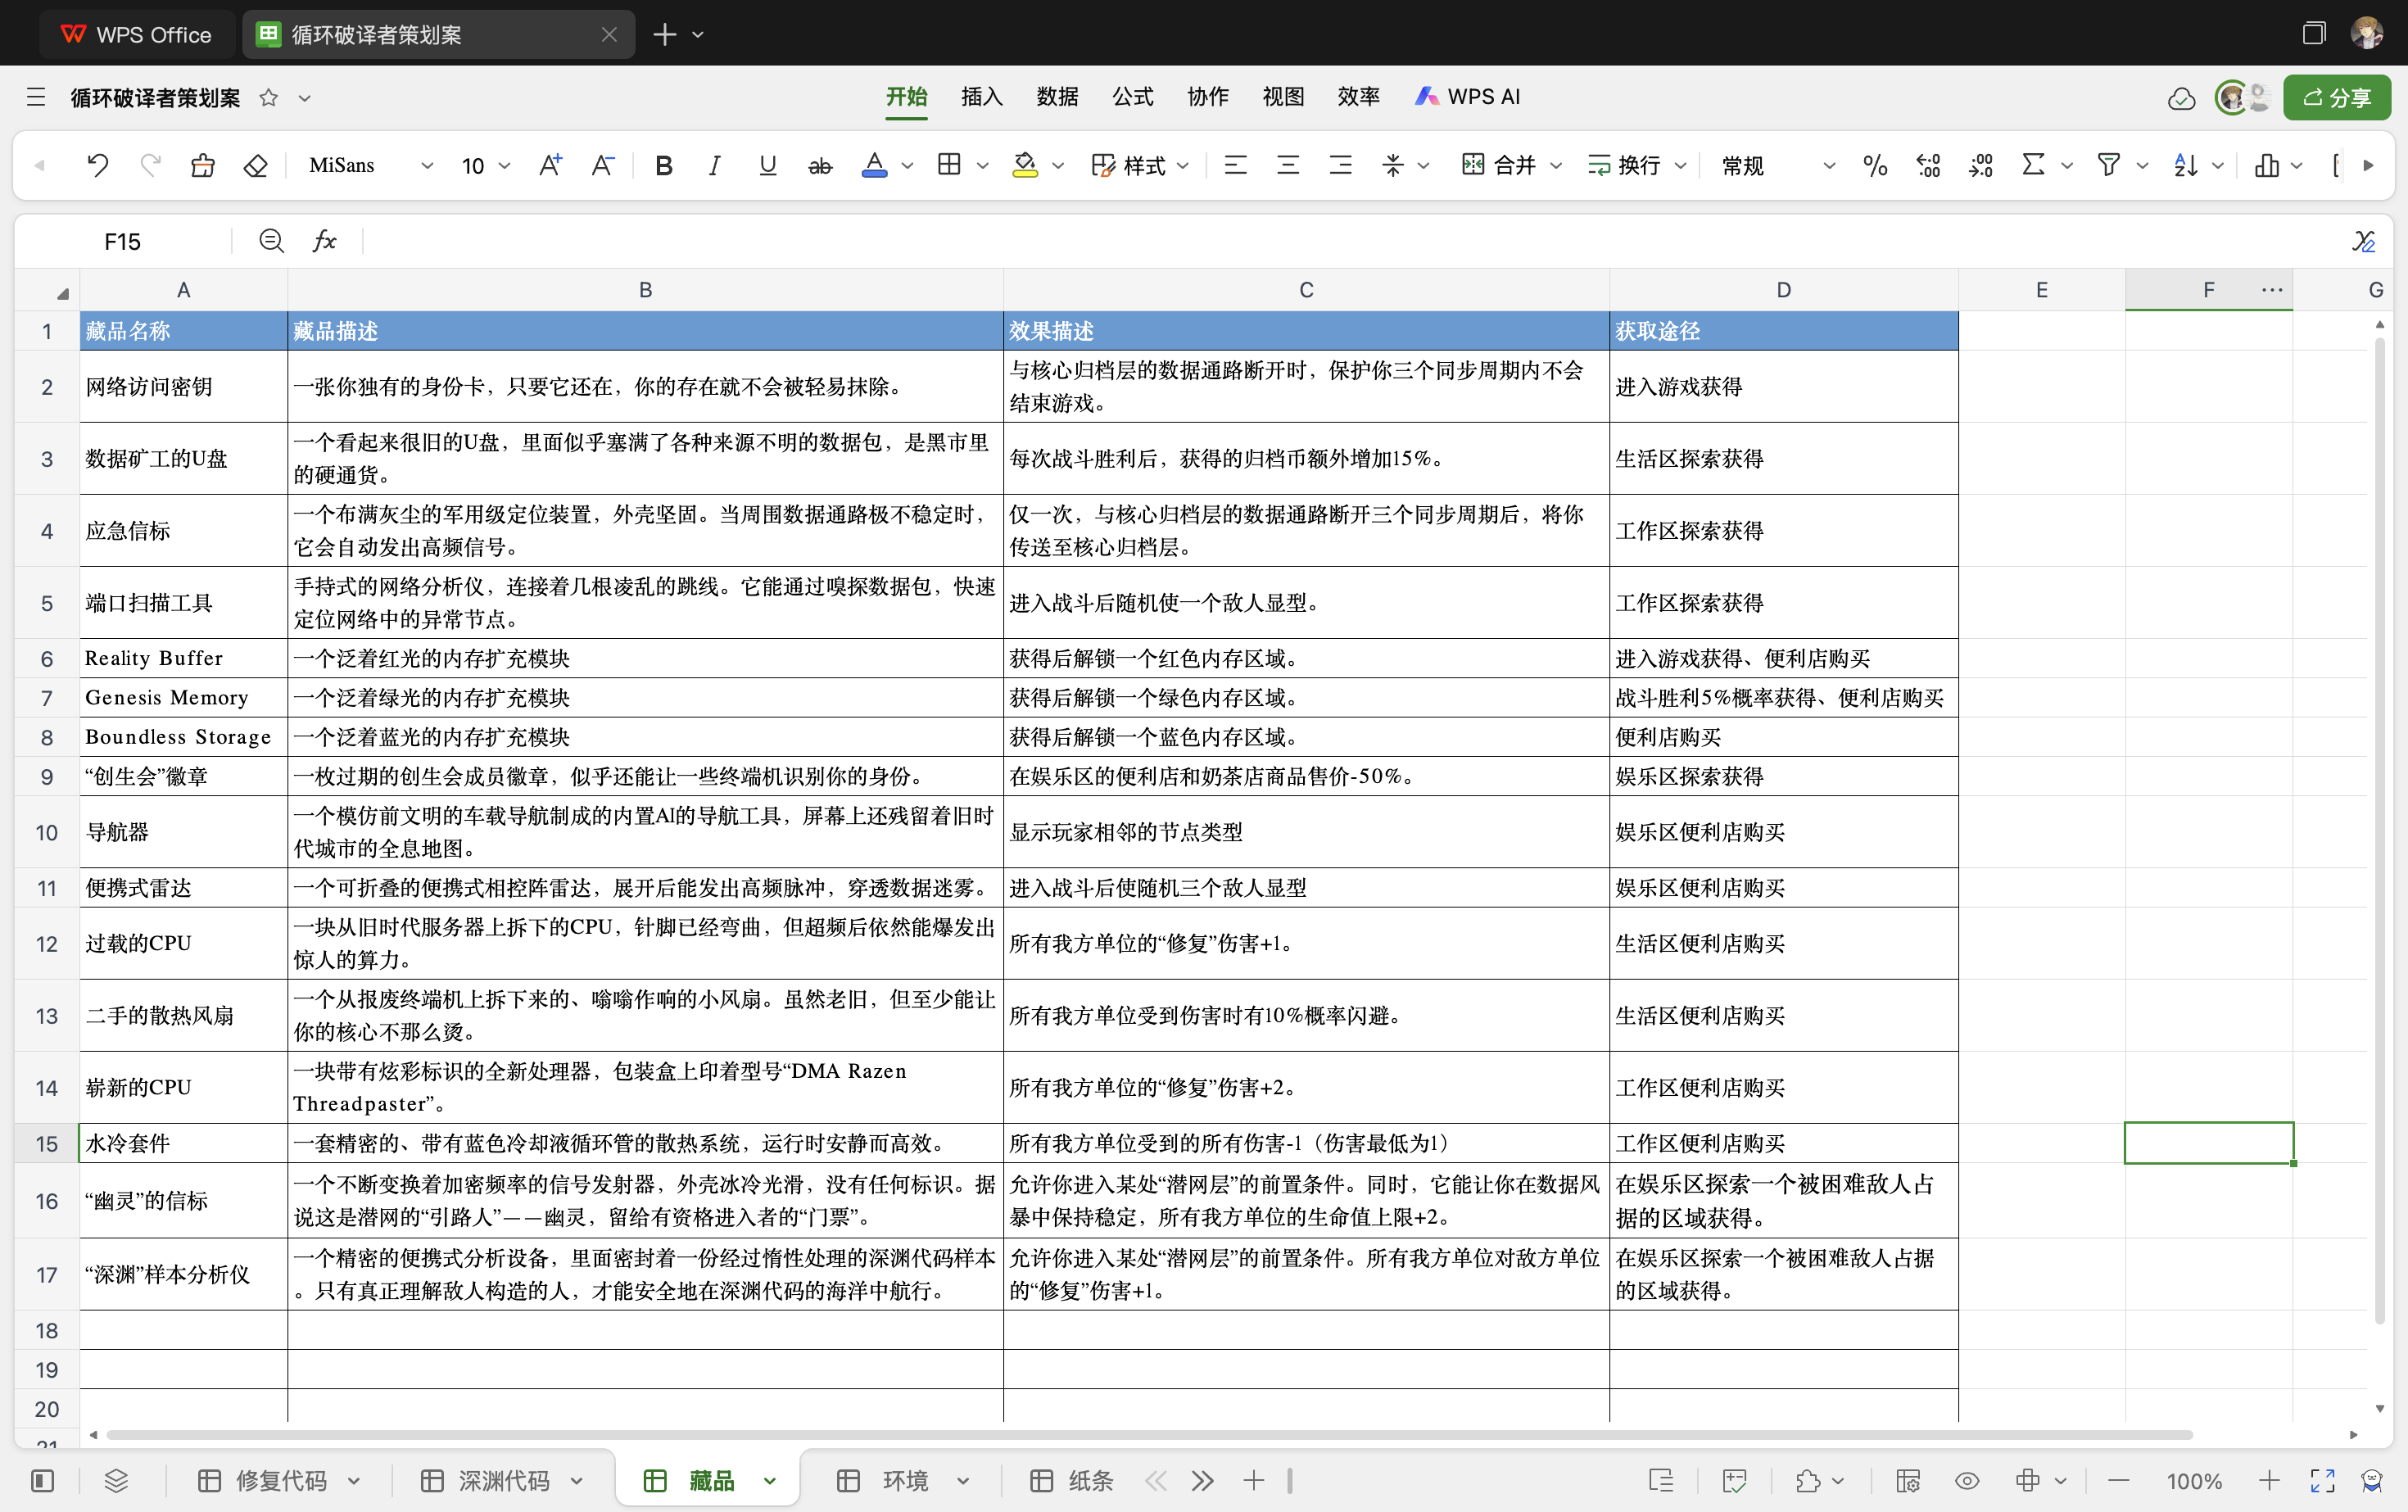The width and height of the screenshot is (2408, 1512).
Task: Click the font color A swatch
Action: tap(874, 165)
